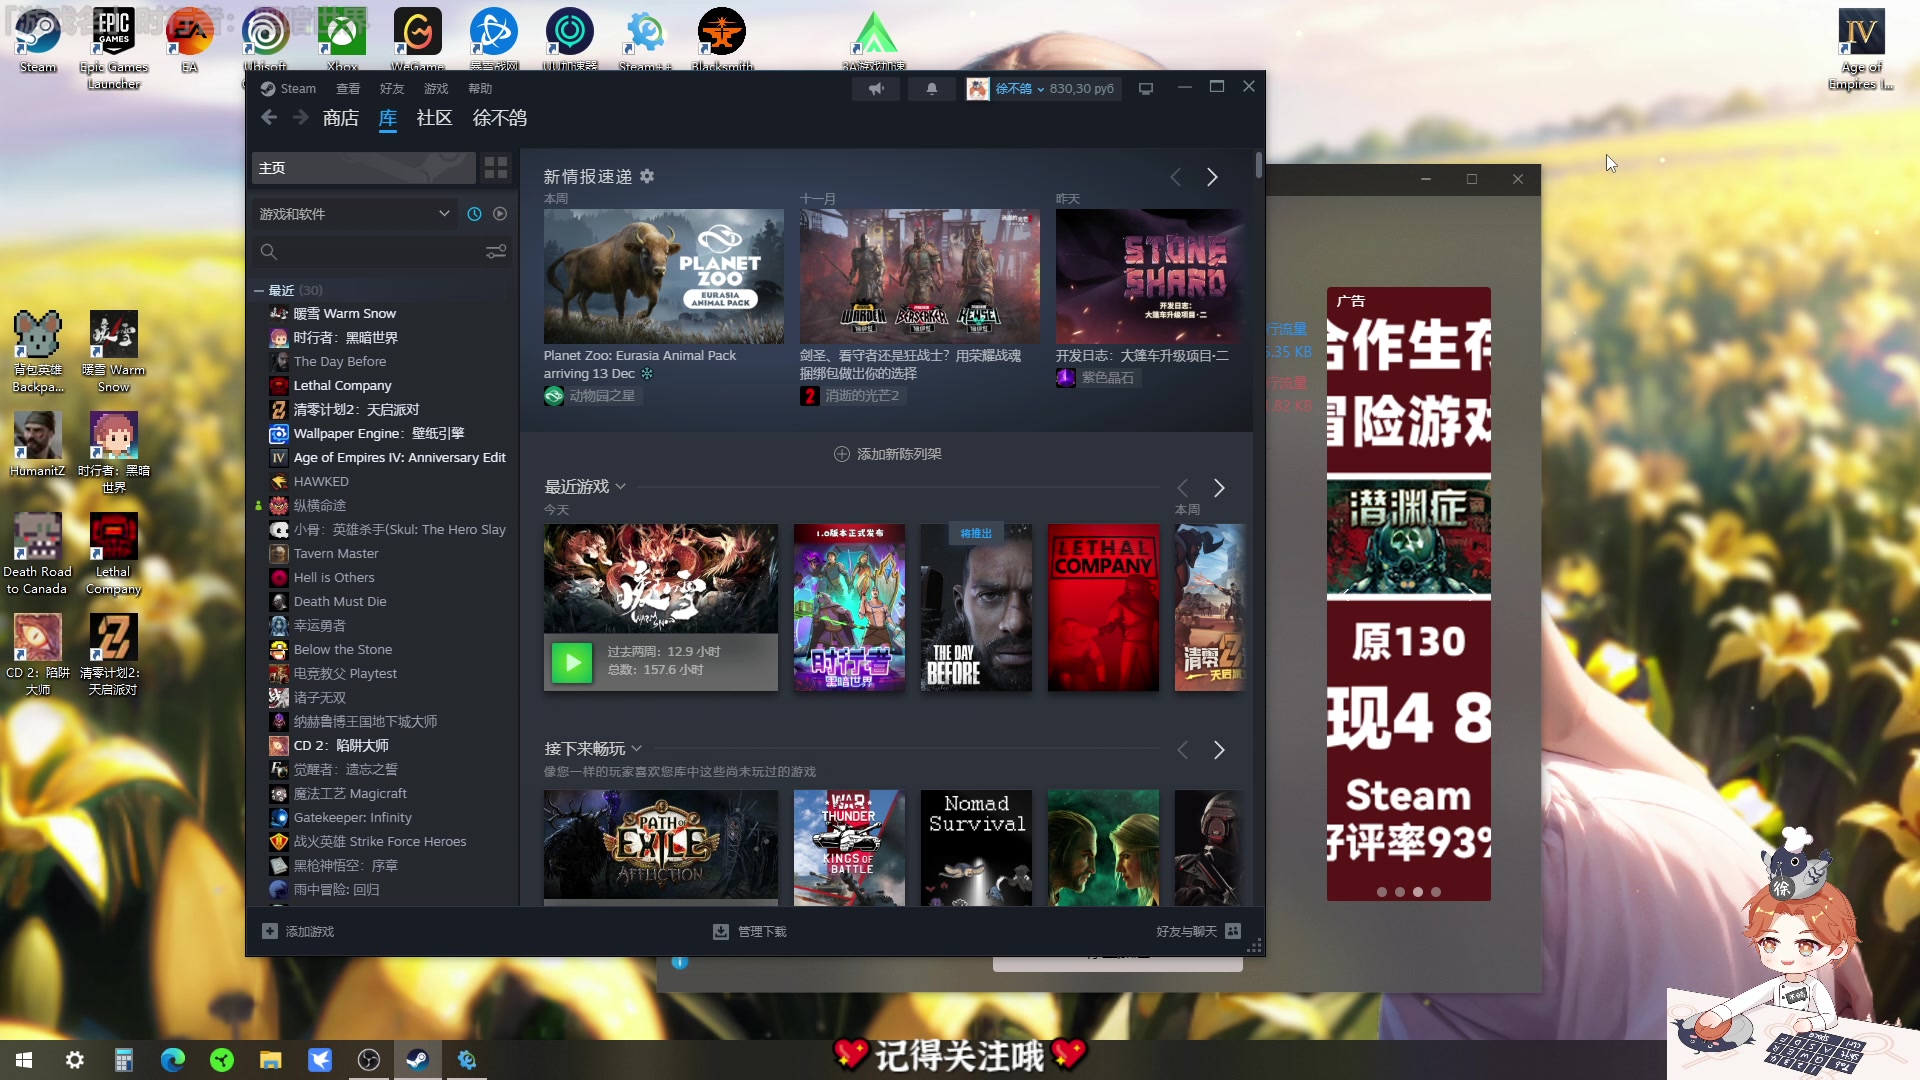Switch to the 商店 (Store) tab

341,118
